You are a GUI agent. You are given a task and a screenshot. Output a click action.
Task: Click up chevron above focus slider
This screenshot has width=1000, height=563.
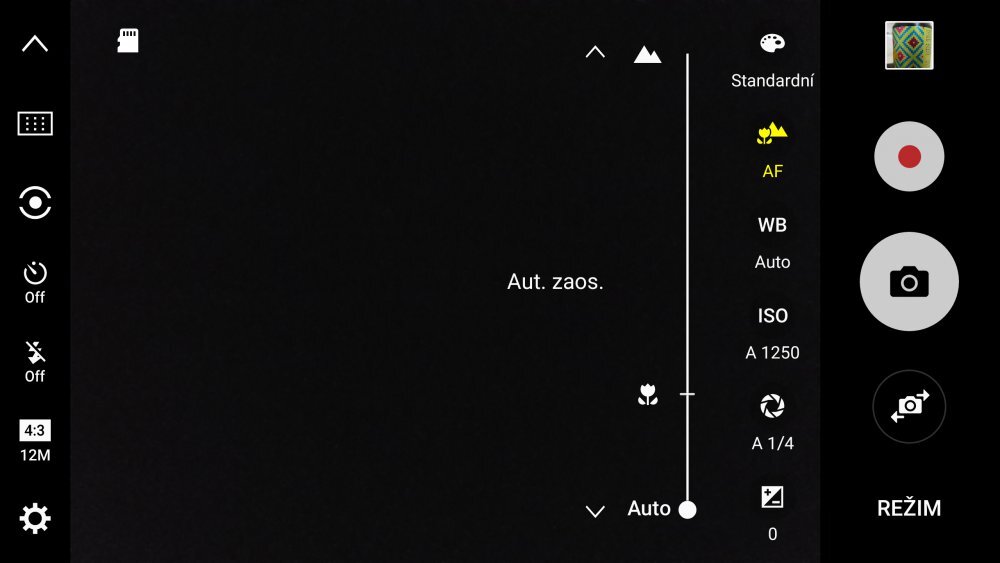[x=595, y=52]
